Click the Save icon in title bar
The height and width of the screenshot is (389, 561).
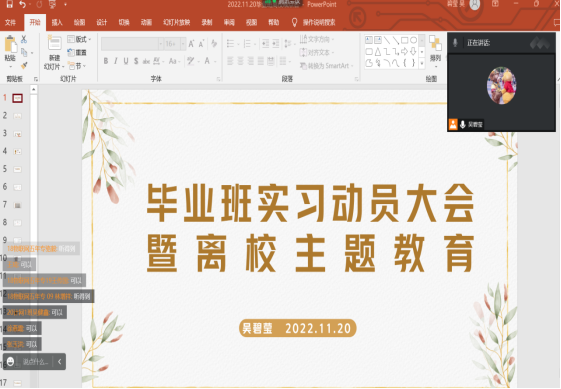(x=9, y=4)
